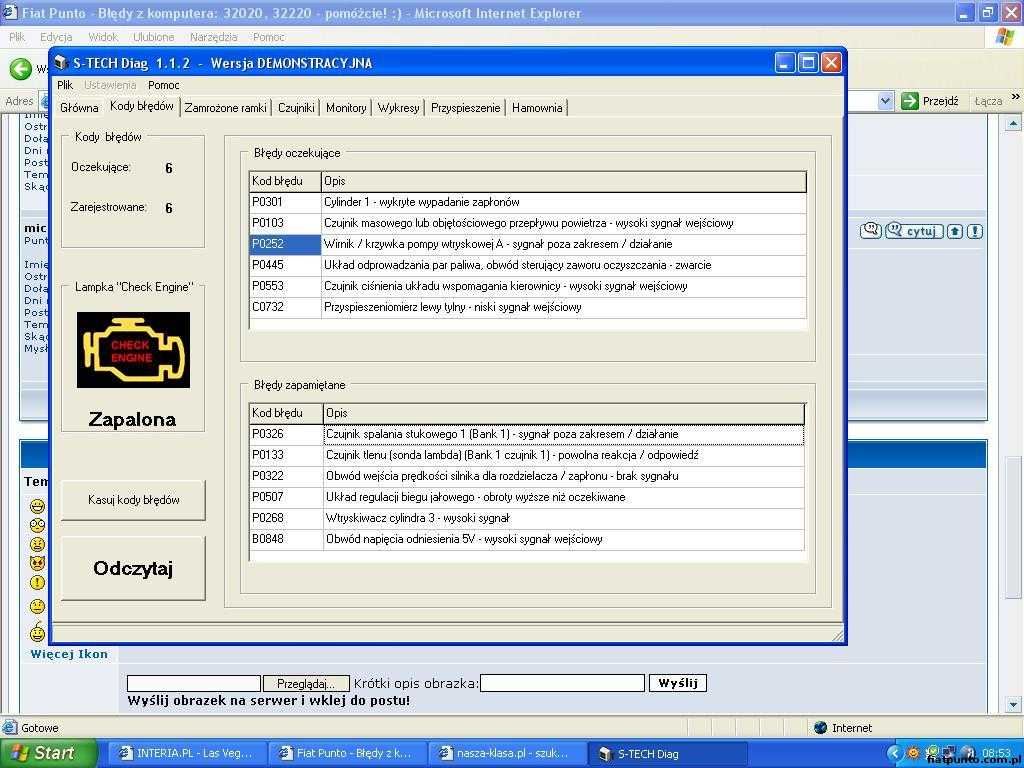
Task: Click the exclamation report icon next to cytuj
Action: pyautogui.click(x=975, y=231)
